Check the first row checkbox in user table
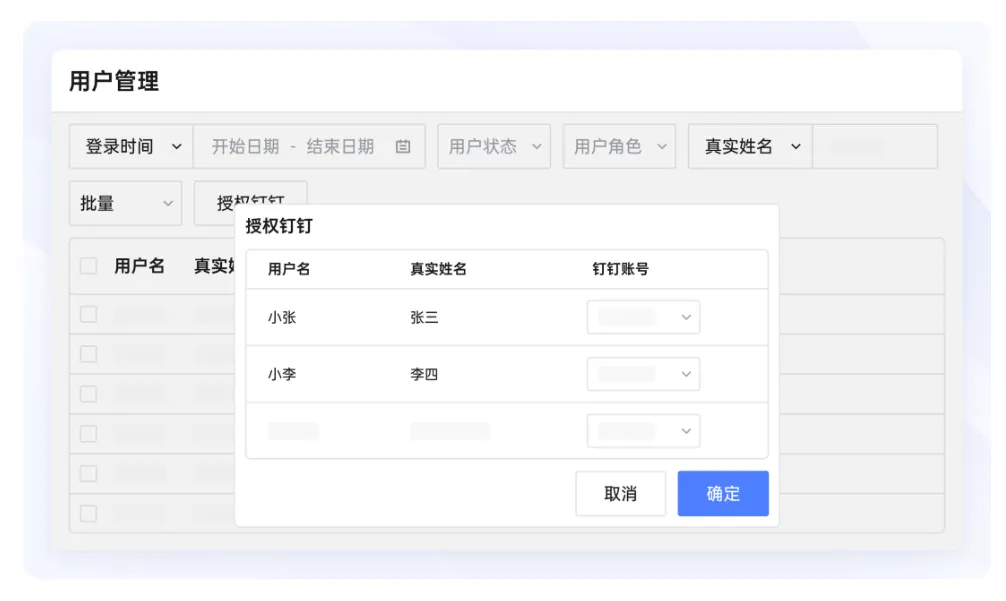The width and height of the screenshot is (1006, 601). click(89, 314)
